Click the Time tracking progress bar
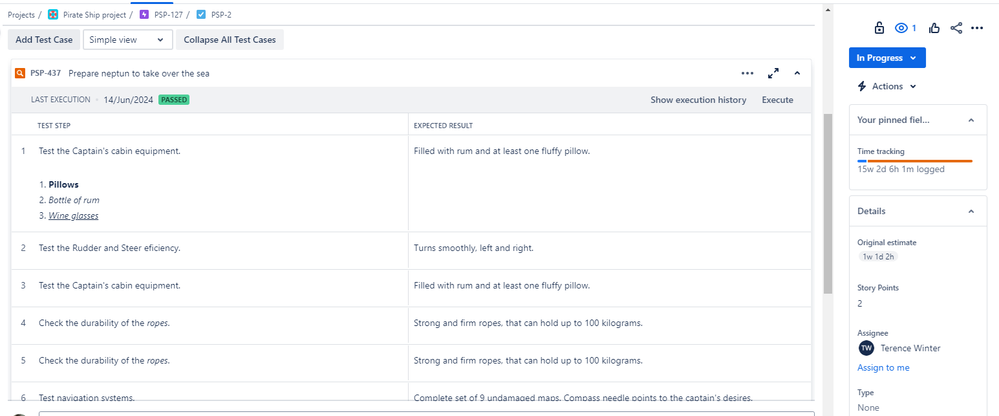 pos(915,161)
